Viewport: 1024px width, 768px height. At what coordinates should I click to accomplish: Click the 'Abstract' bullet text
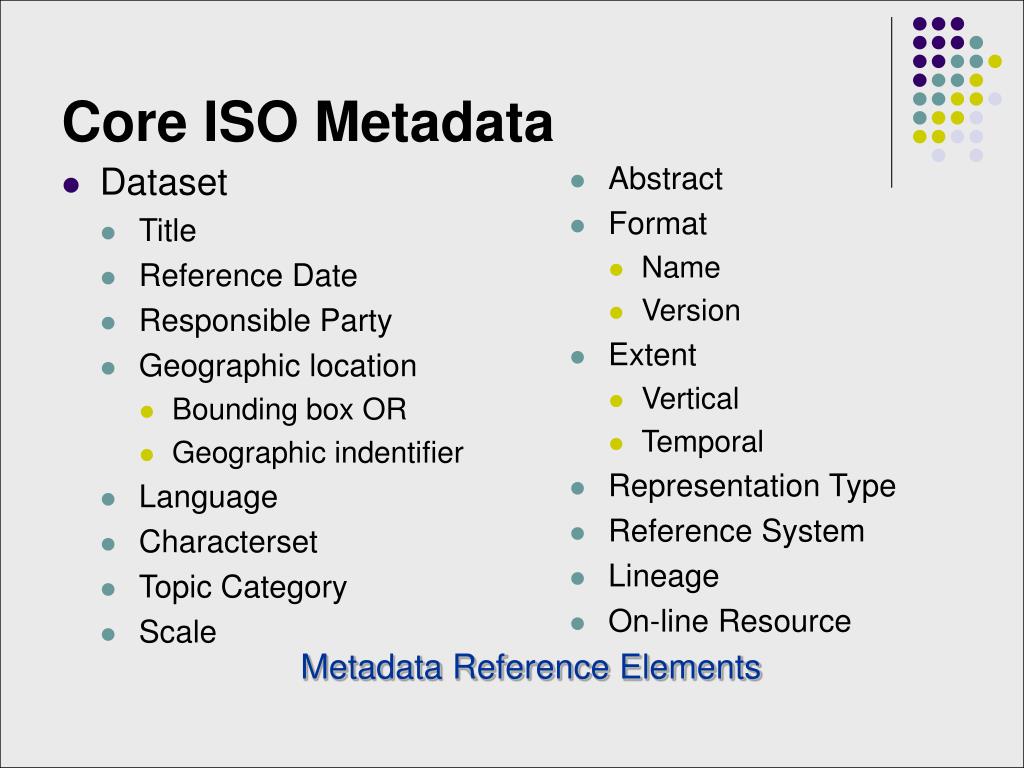(665, 178)
